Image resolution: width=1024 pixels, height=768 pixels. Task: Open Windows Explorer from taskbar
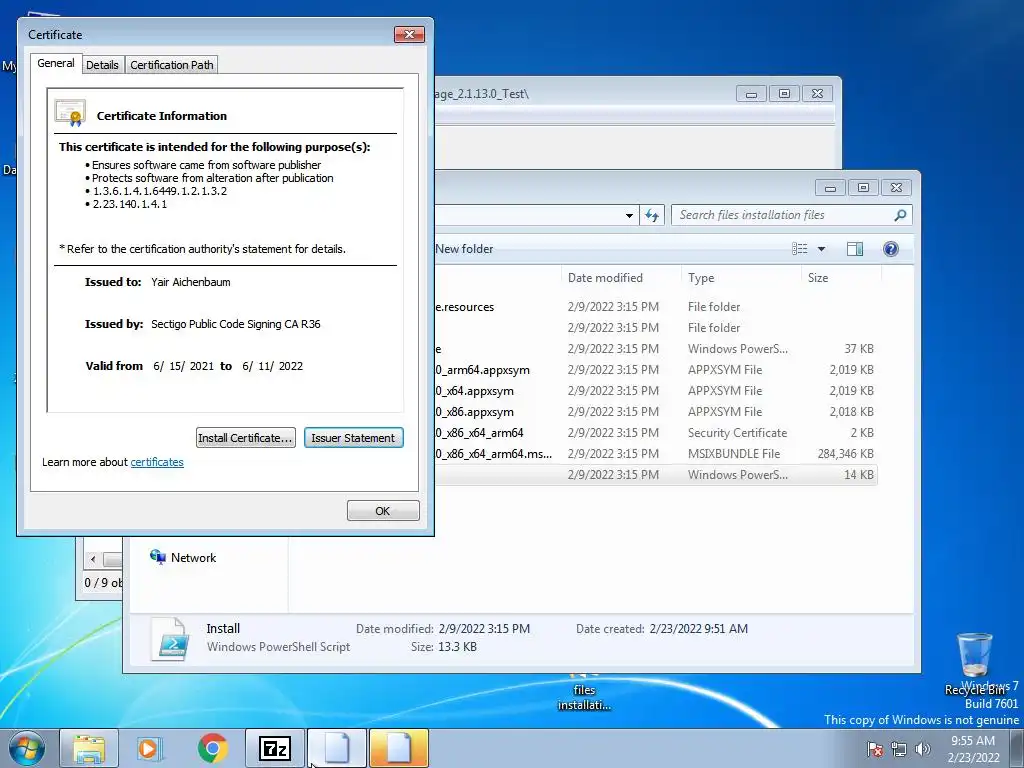(89, 748)
